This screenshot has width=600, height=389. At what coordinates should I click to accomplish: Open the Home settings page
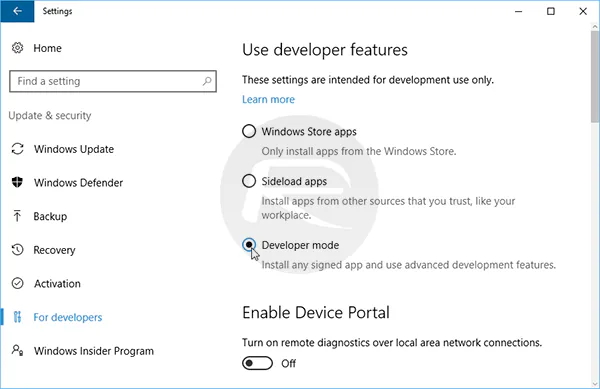[47, 48]
